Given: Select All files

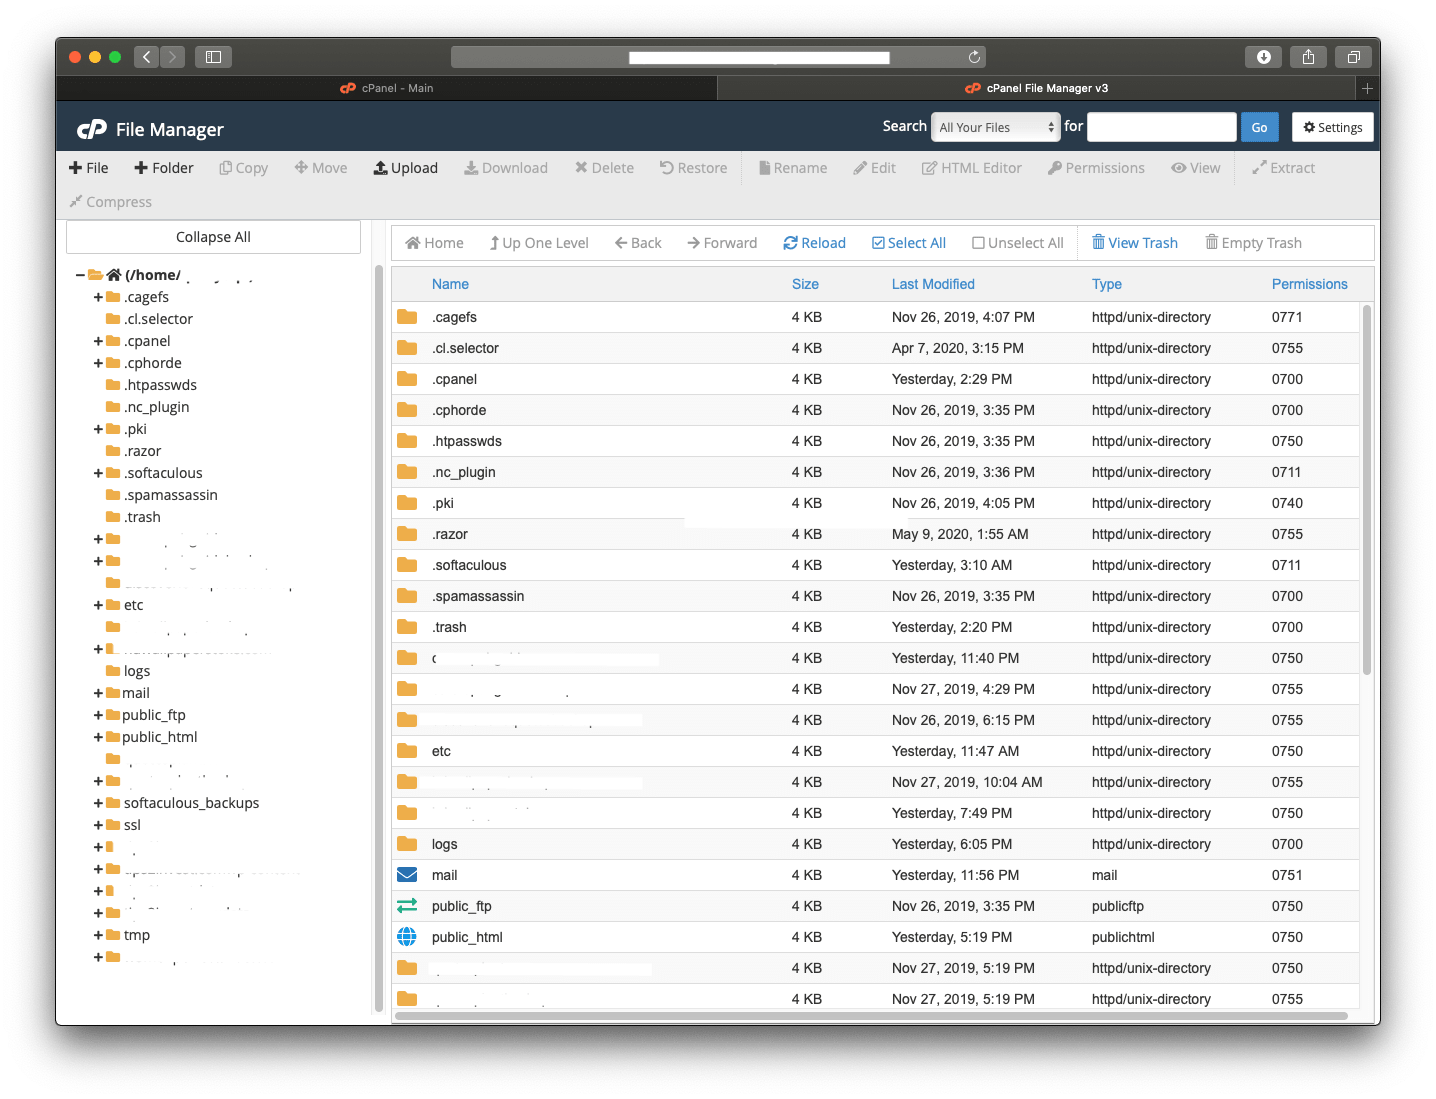Looking at the screenshot, I should [x=909, y=243].
